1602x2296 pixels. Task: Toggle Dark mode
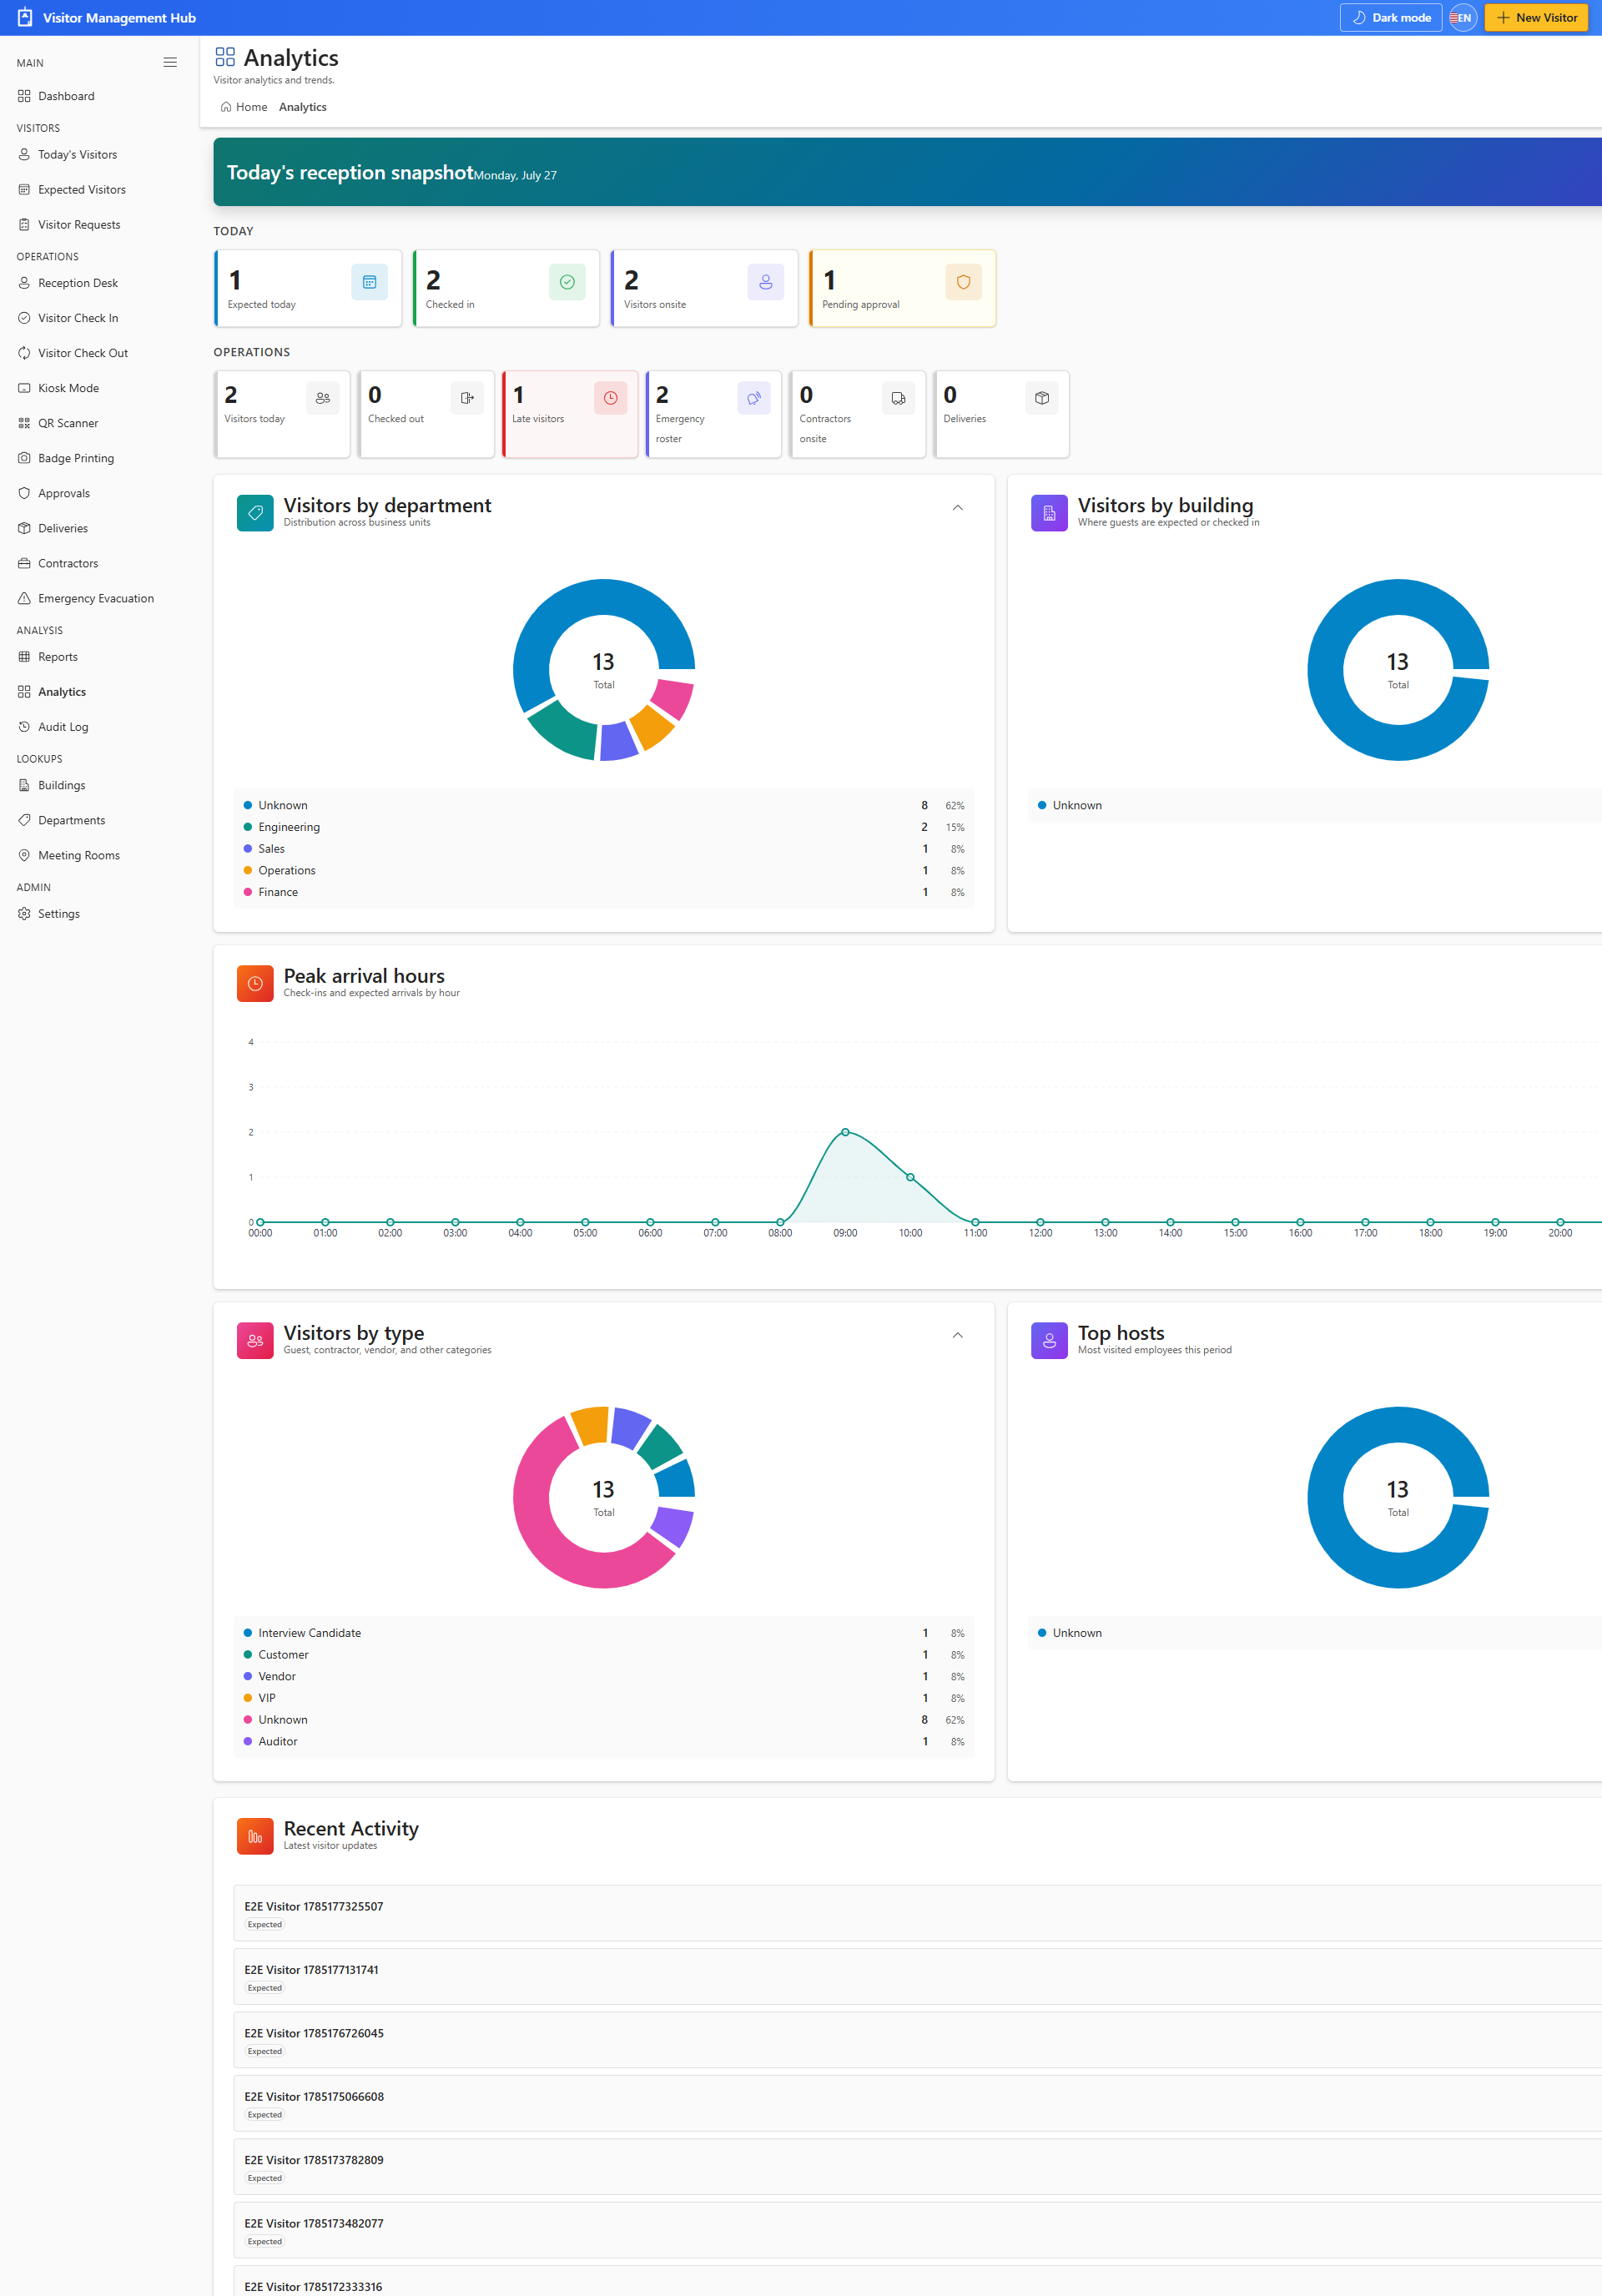pos(1390,18)
